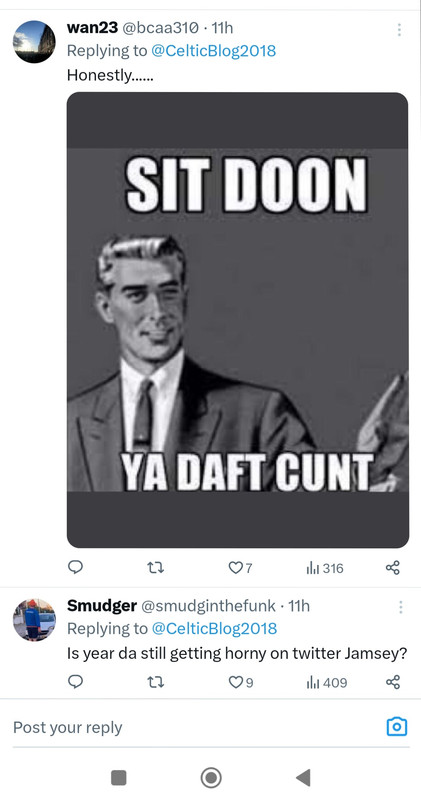
Task: Share wan23's tweet
Action: [x=392, y=568]
